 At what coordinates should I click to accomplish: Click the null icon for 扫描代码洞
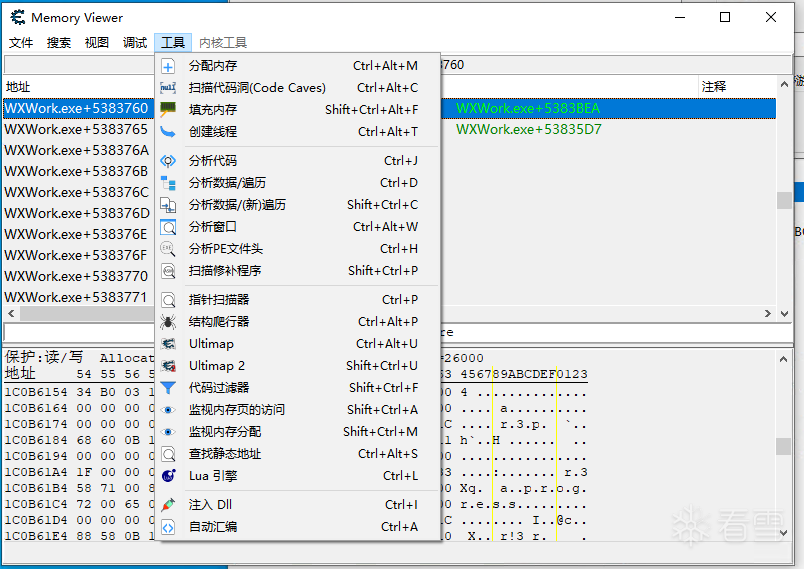pos(168,88)
